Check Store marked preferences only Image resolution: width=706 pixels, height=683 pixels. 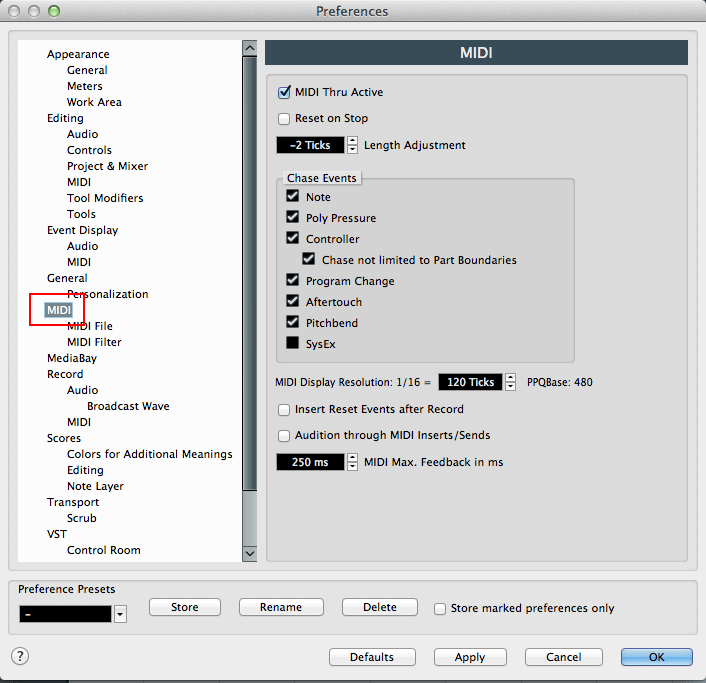tap(440, 609)
